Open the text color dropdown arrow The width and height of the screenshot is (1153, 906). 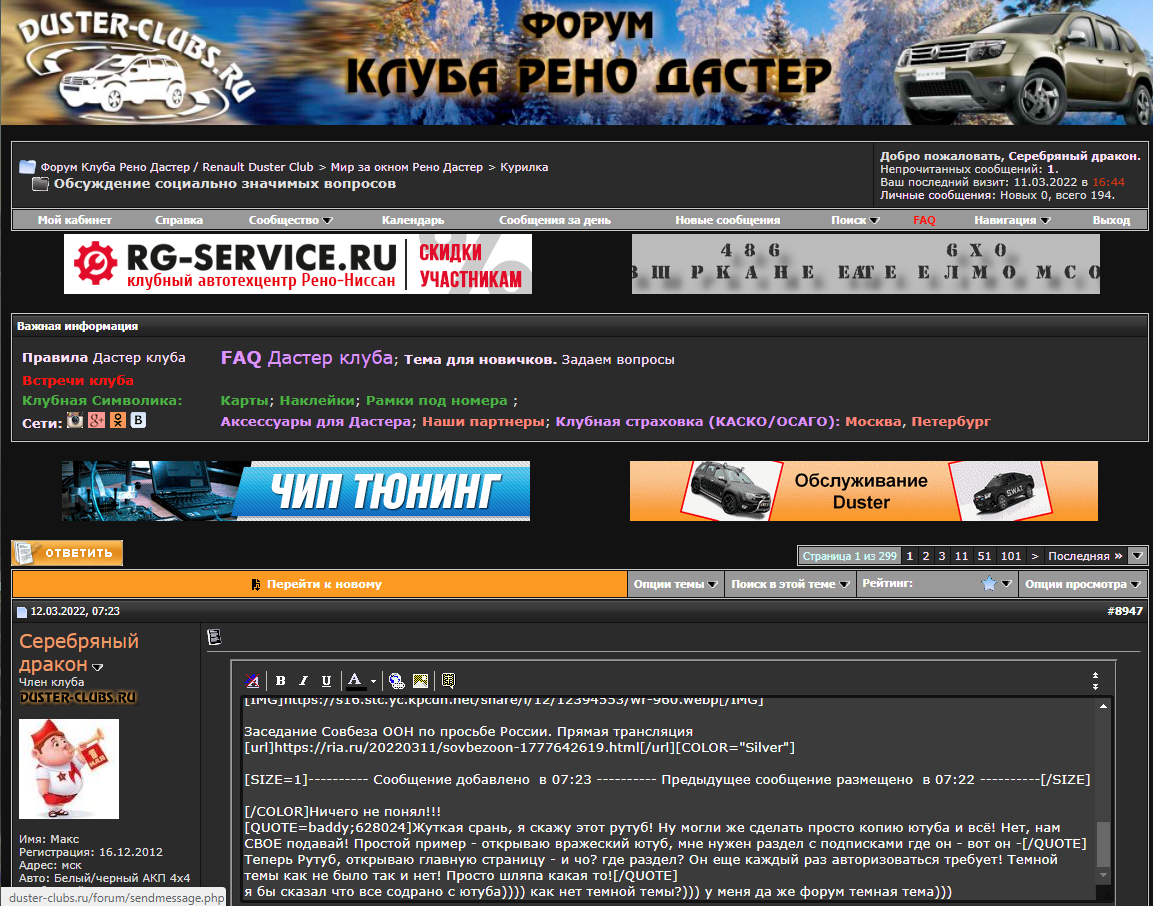pyautogui.click(x=373, y=681)
